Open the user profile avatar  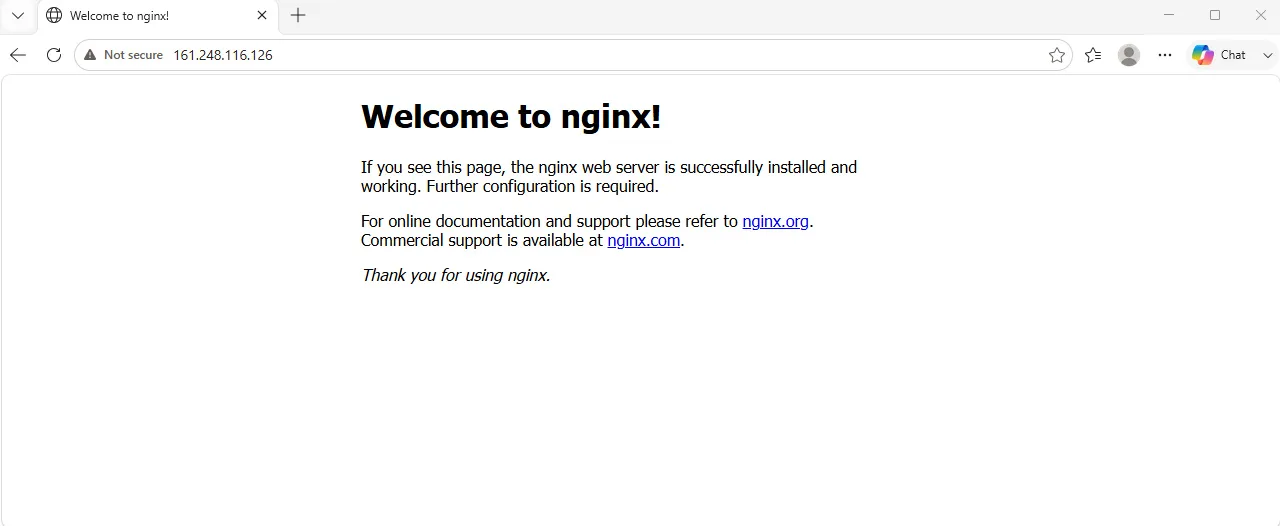(x=1129, y=55)
